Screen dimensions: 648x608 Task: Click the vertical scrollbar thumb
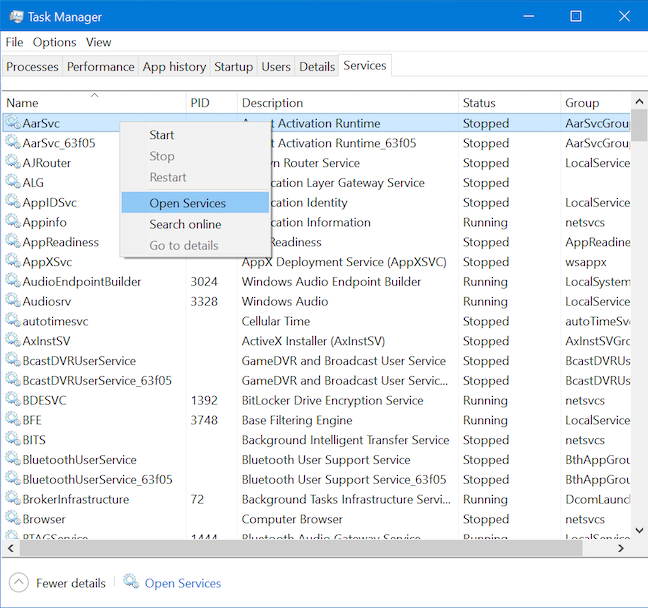point(640,125)
